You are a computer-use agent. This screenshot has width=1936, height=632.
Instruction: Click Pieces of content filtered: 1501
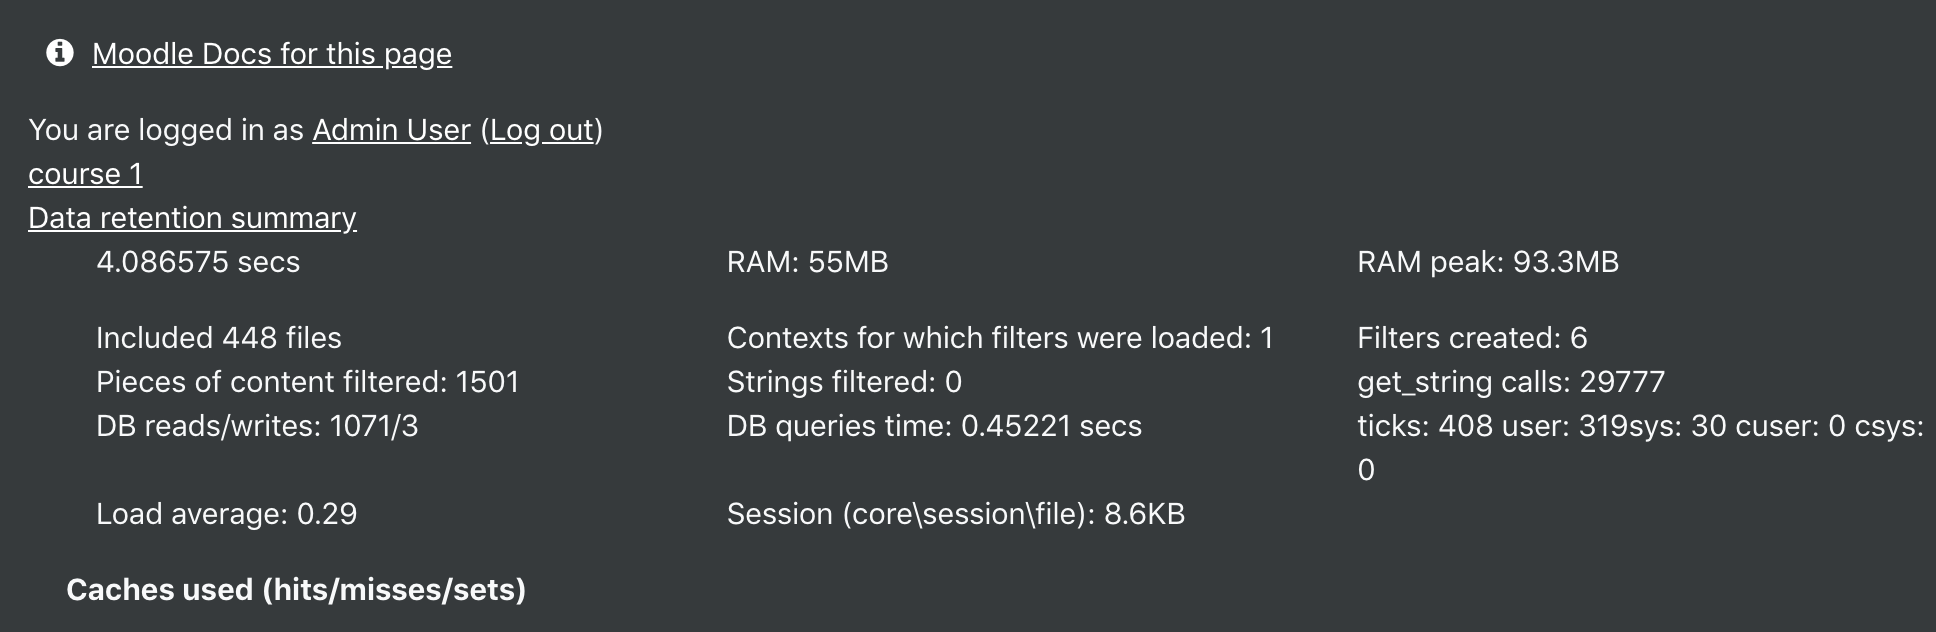[308, 382]
